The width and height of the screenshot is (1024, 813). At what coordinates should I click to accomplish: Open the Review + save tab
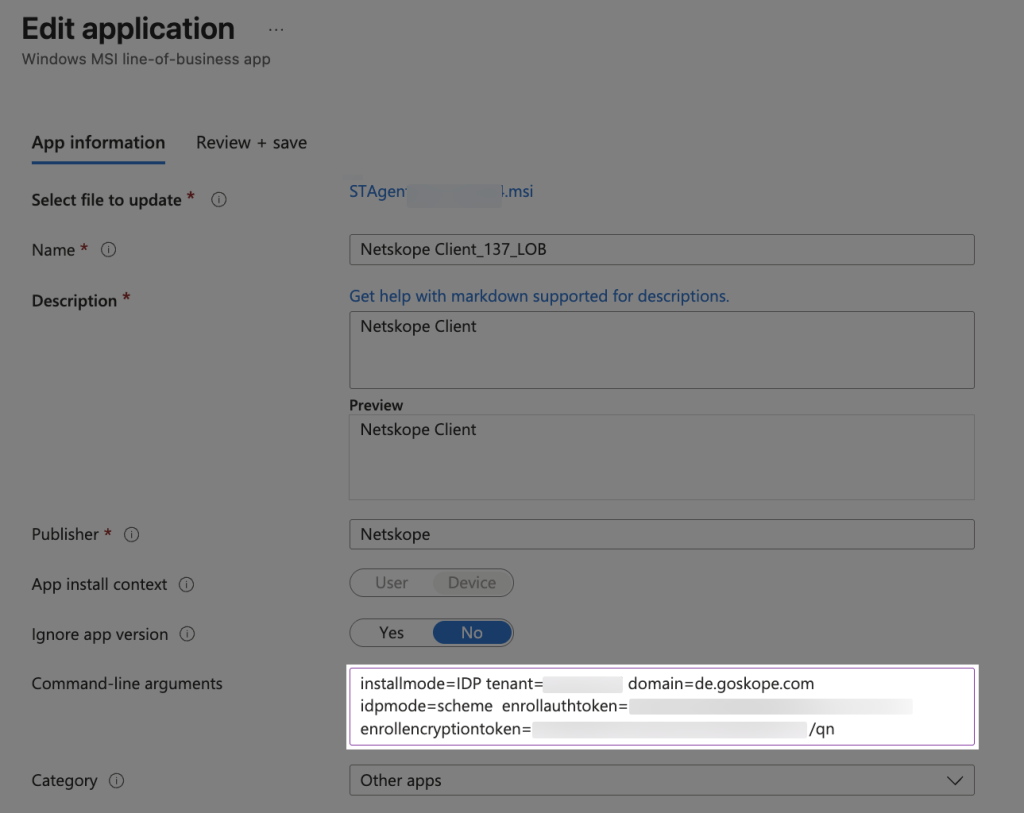pos(251,142)
